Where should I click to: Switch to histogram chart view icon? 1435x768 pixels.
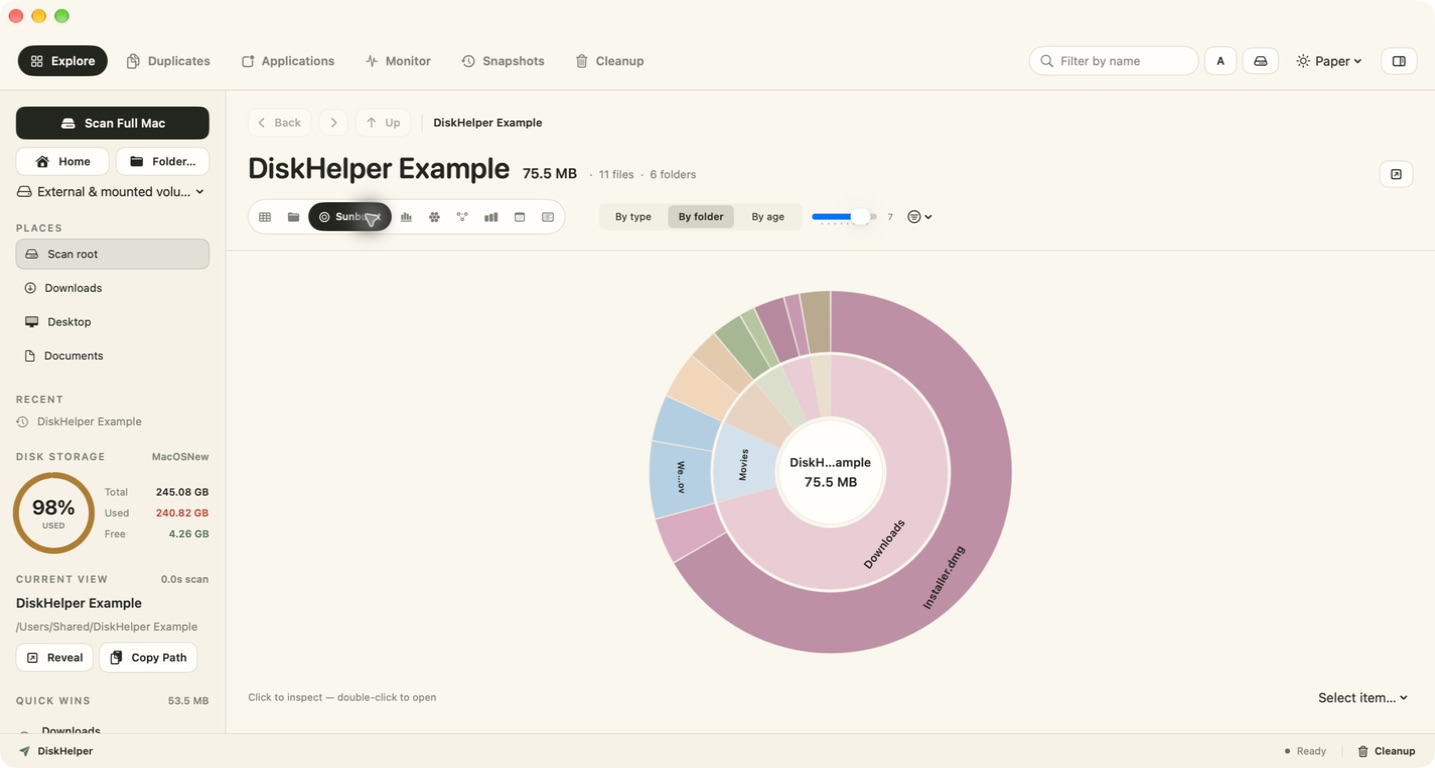click(x=406, y=217)
